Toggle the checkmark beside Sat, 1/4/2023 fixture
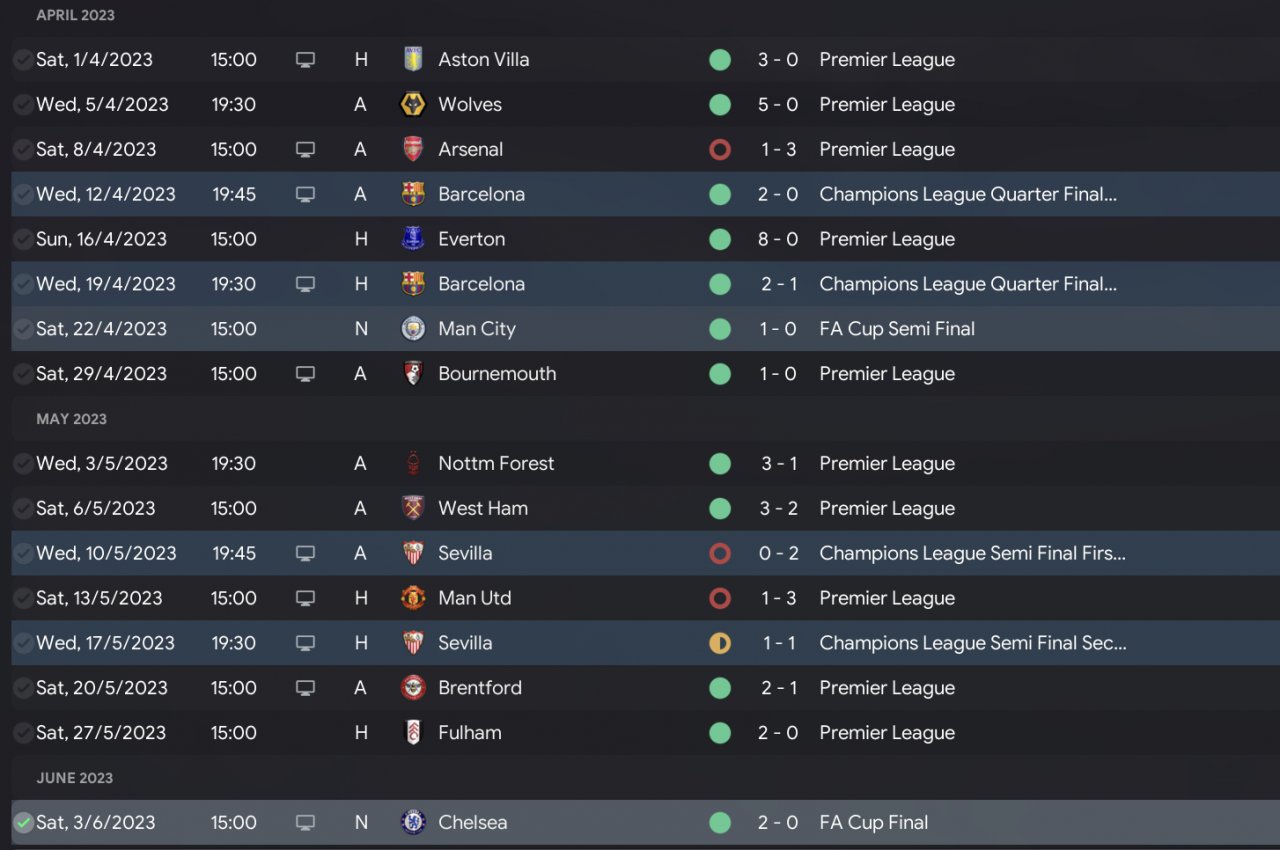Viewport: 1280px width, 850px height. click(23, 60)
